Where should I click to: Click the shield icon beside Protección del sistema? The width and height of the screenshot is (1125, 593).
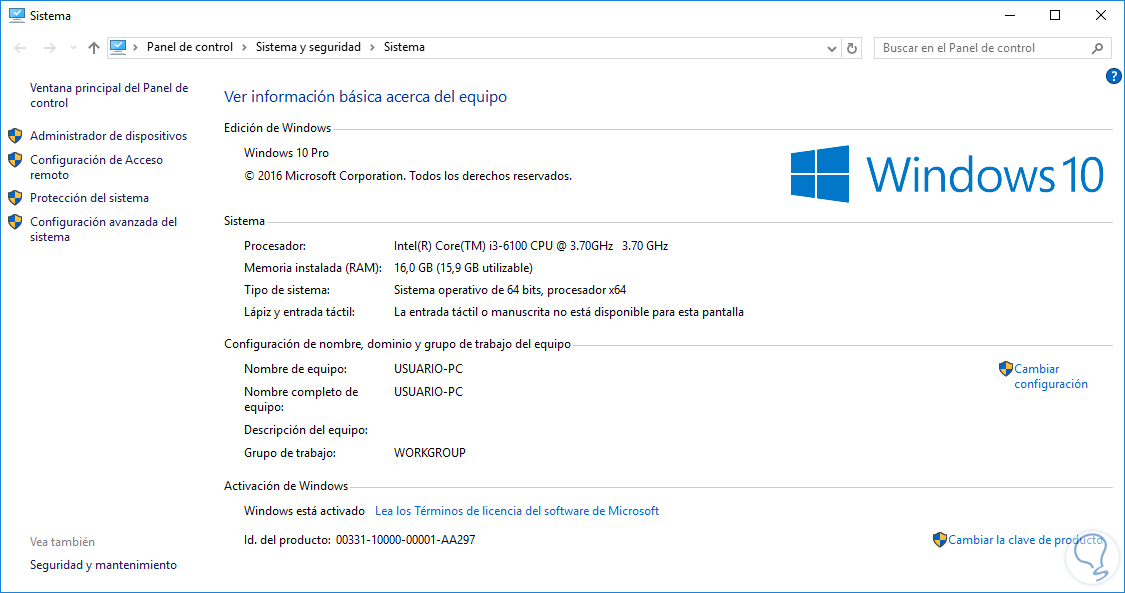(15, 197)
